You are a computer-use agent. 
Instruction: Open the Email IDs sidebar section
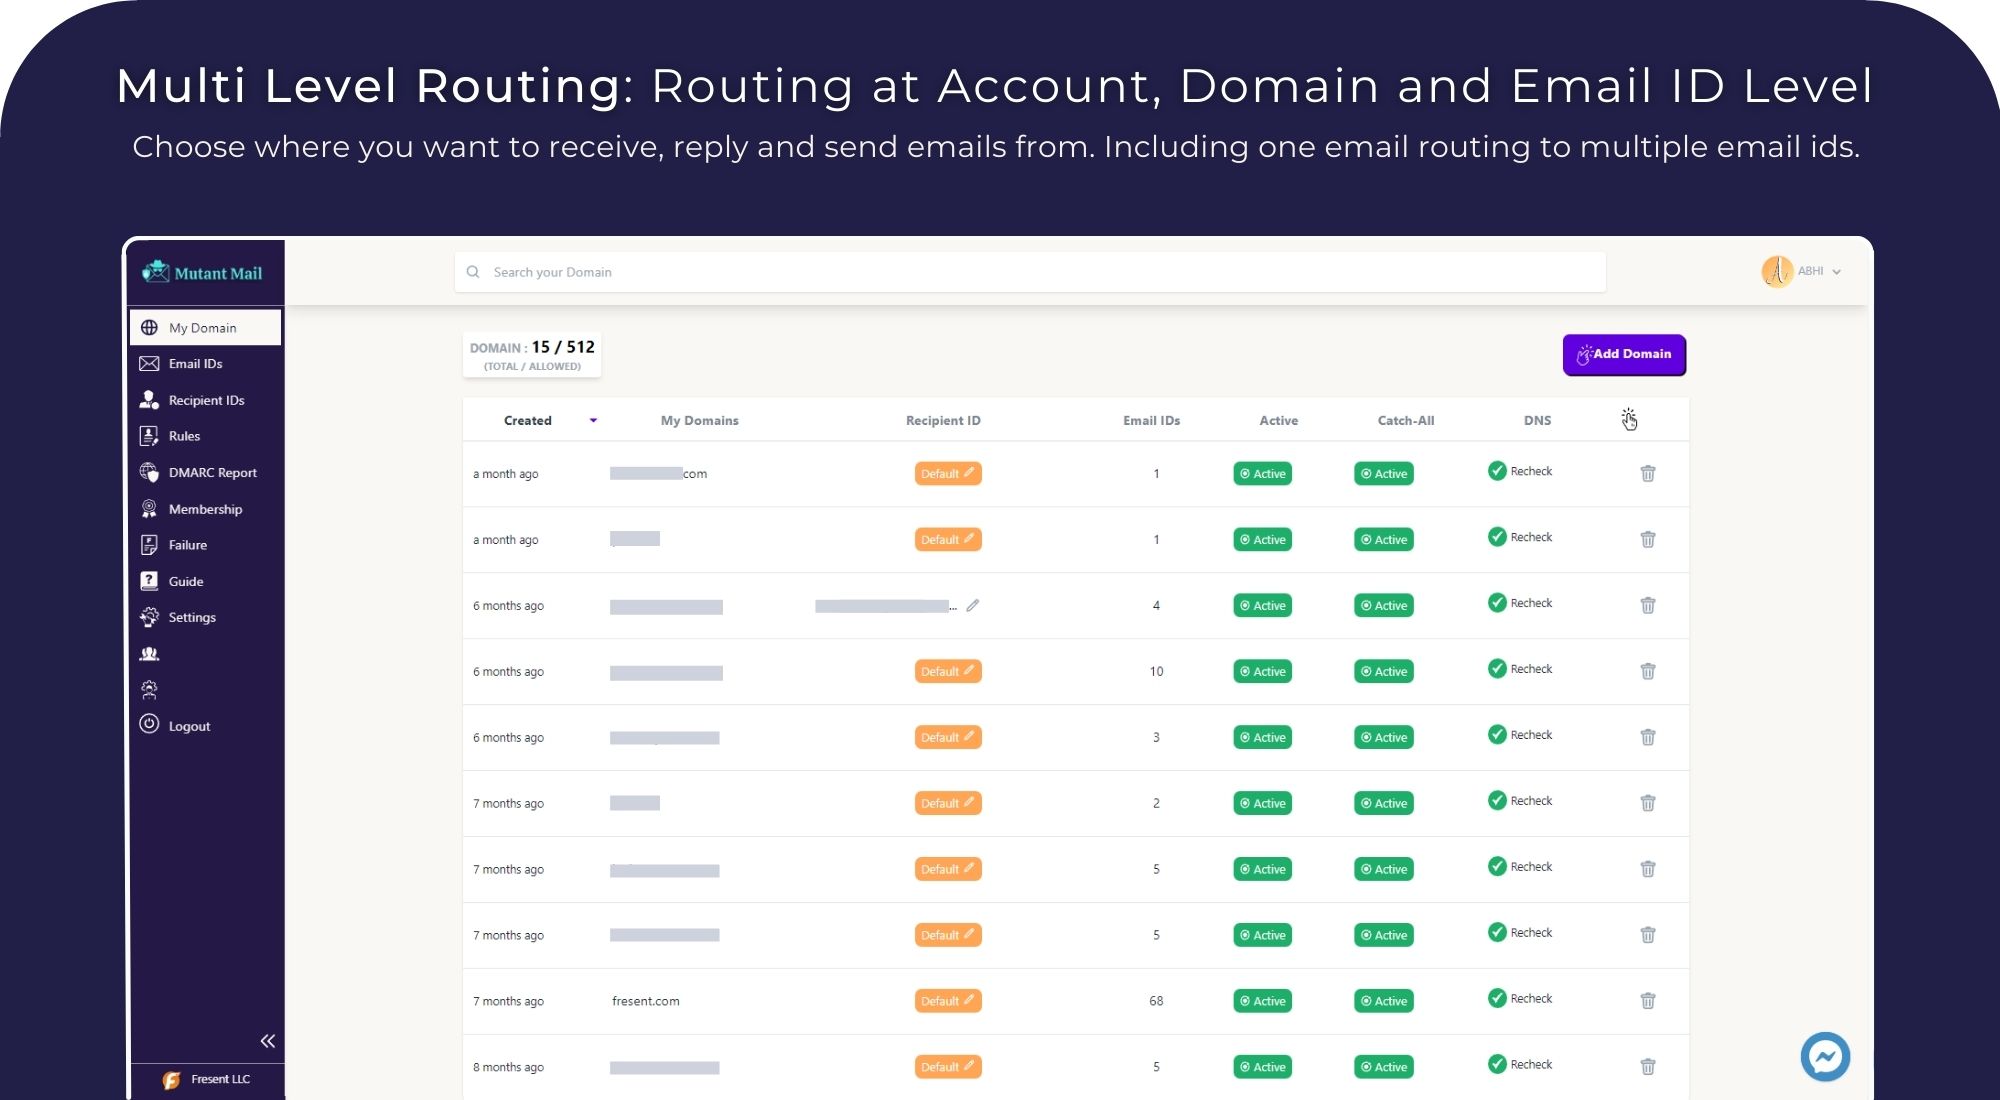[195, 363]
